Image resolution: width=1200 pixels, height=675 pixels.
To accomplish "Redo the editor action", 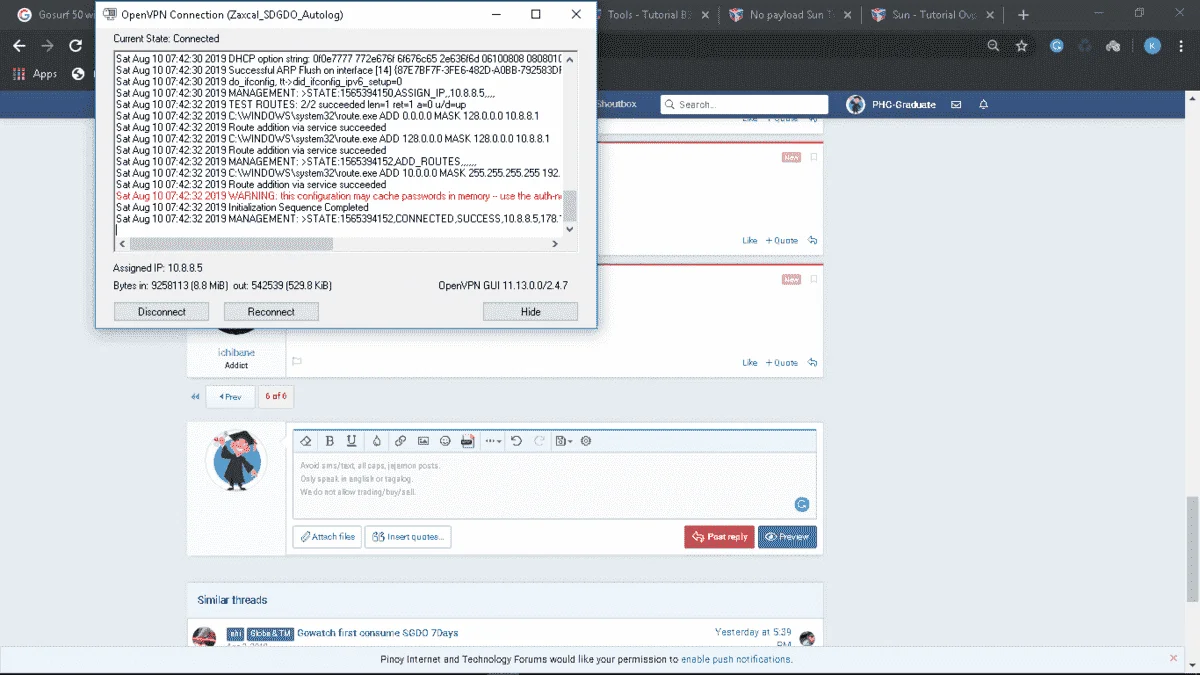I will 539,441.
